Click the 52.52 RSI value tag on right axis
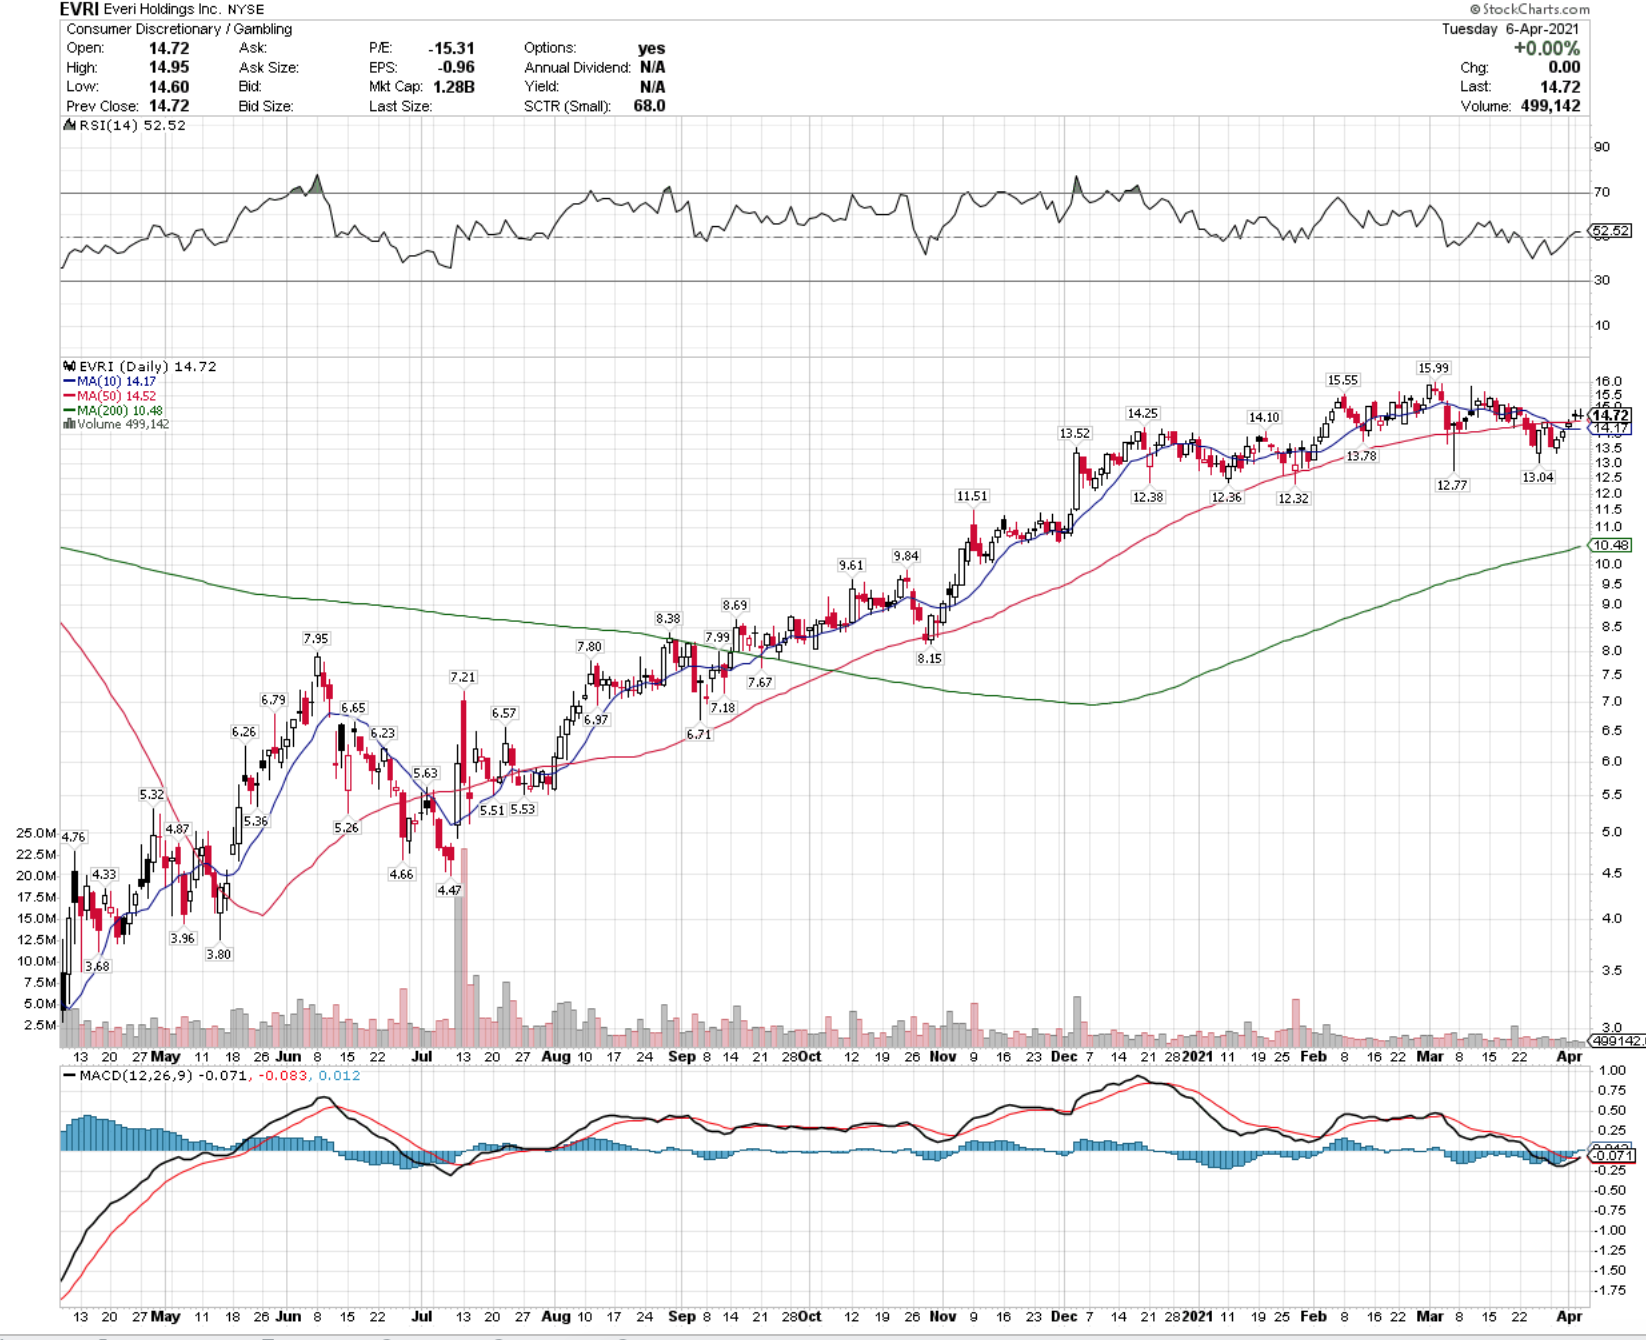 (1611, 231)
